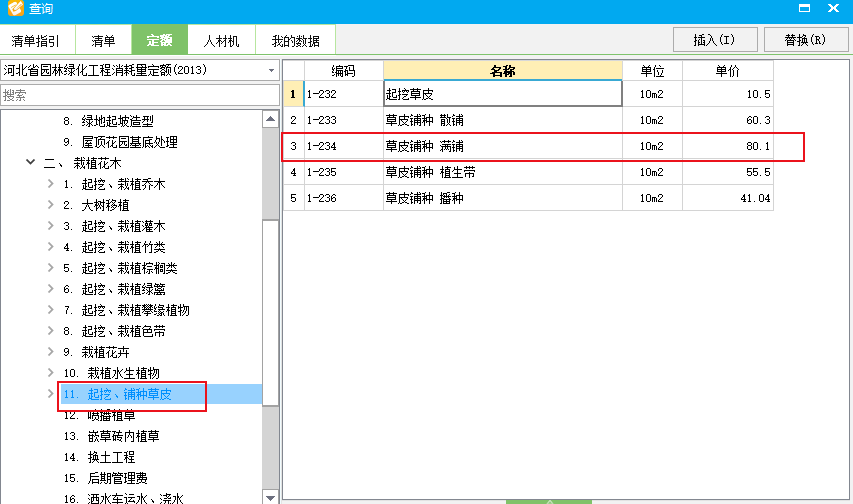This screenshot has width=853, height=504.
Task: Select tree item 后期管理费
Action: point(105,478)
